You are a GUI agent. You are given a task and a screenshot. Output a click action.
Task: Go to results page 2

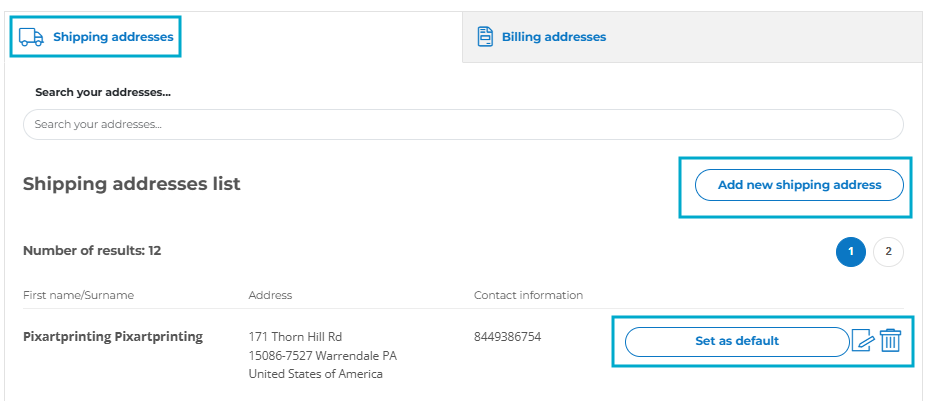tap(888, 251)
